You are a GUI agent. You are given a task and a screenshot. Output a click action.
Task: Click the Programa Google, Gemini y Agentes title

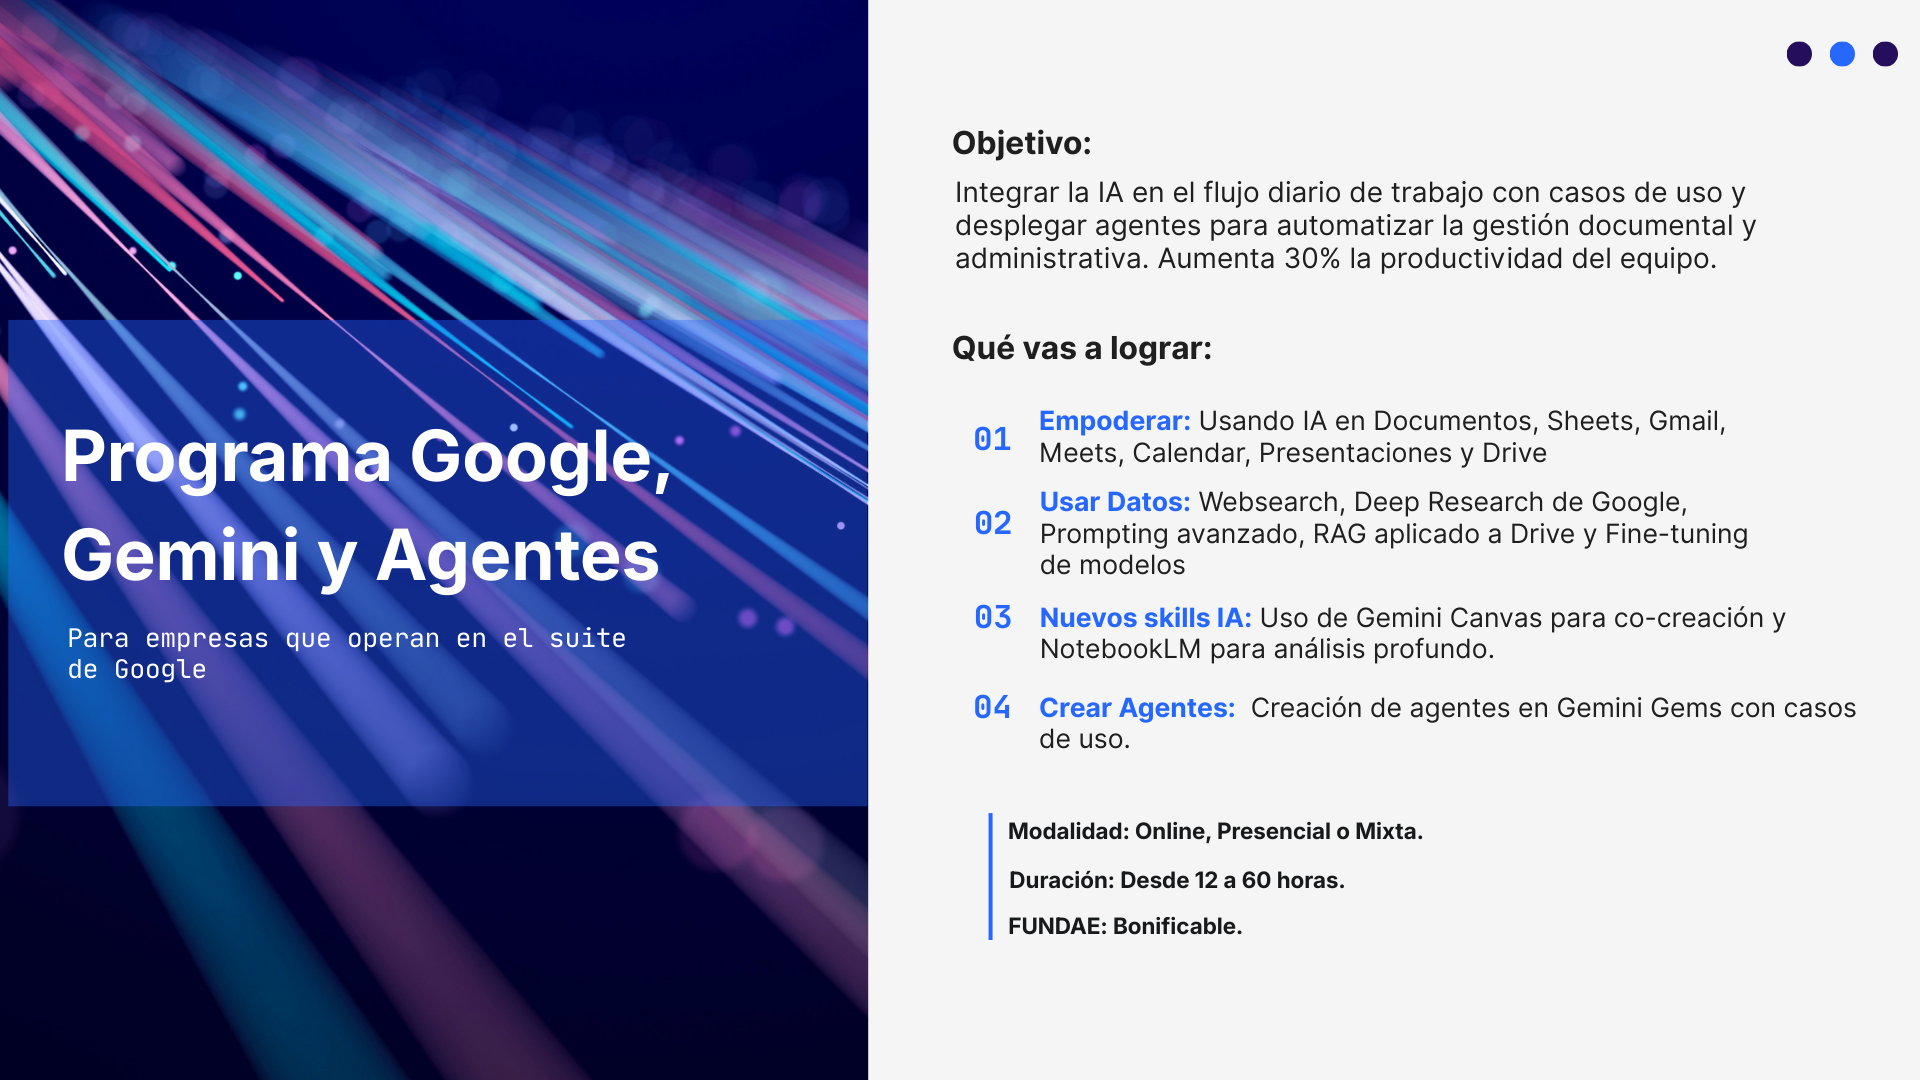point(365,505)
